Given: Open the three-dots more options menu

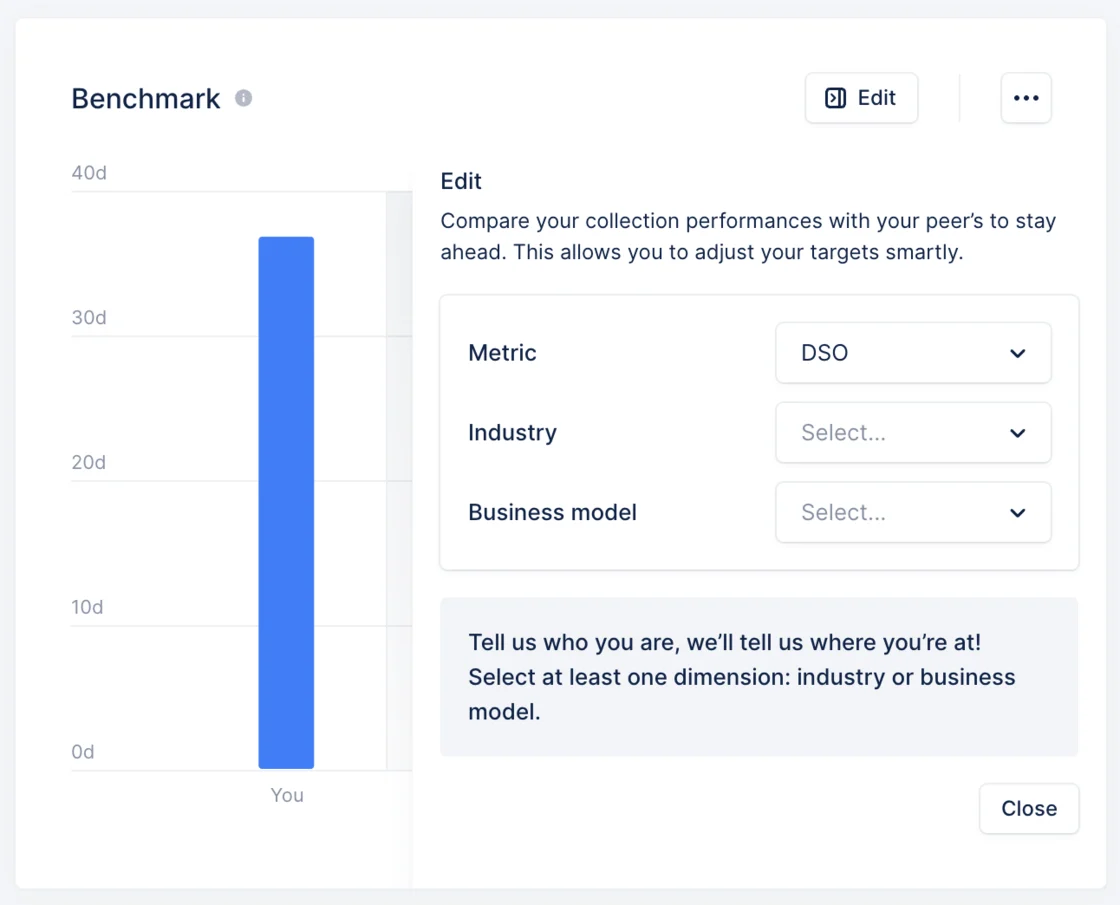Looking at the screenshot, I should coord(1026,98).
